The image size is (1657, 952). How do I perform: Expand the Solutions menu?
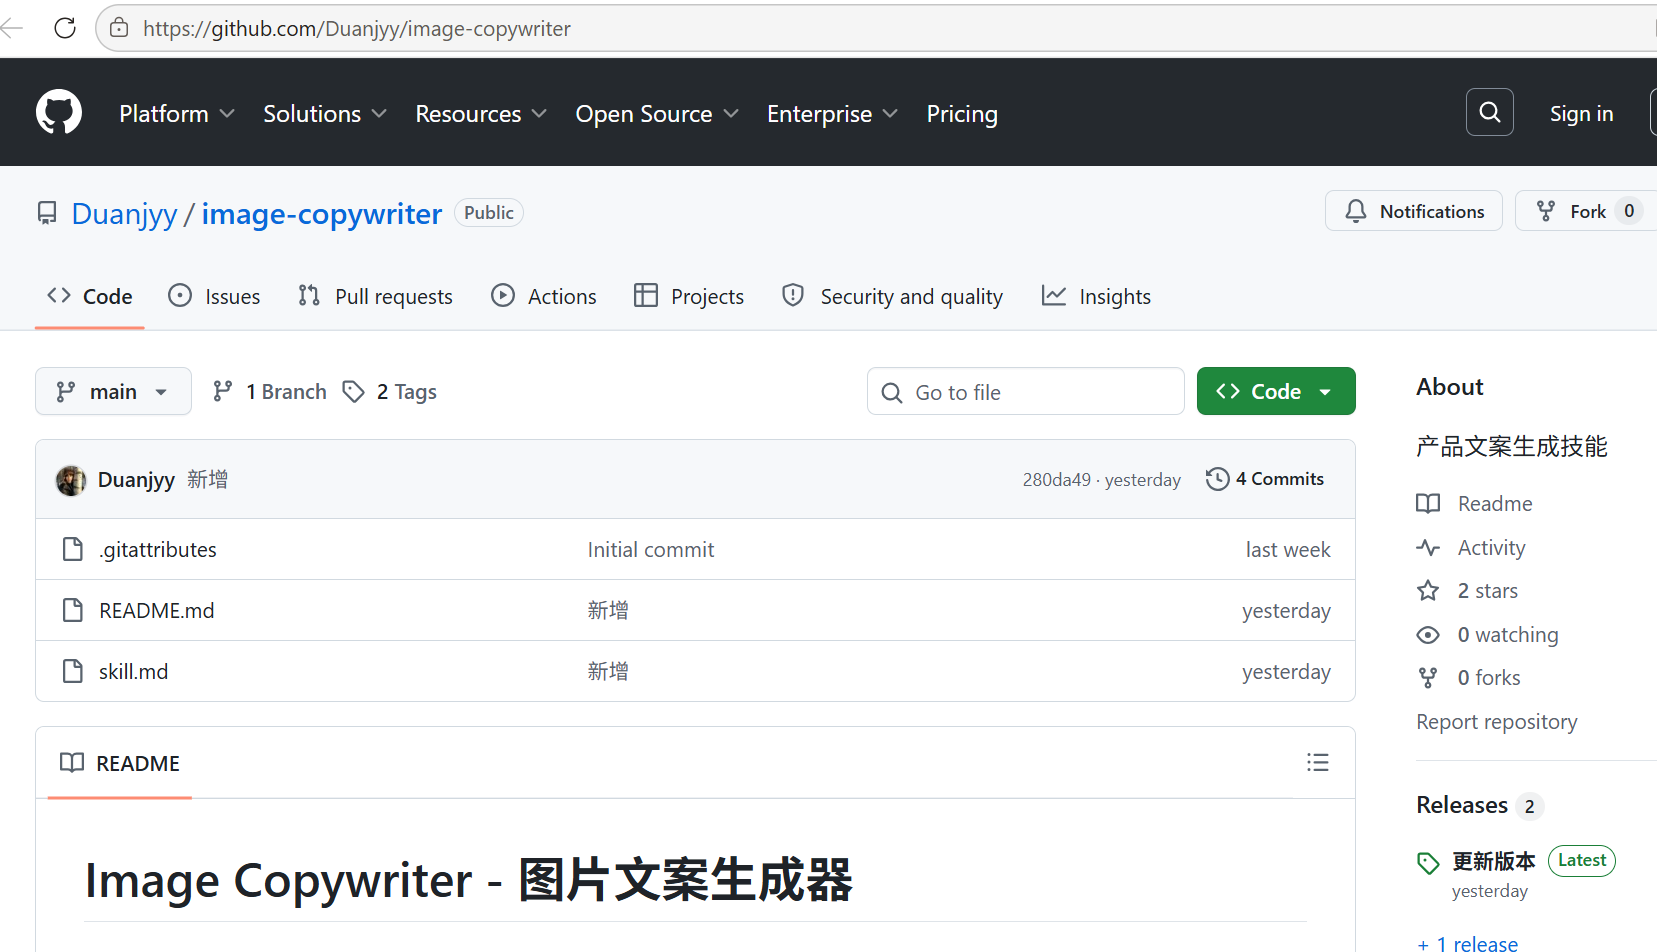325,114
